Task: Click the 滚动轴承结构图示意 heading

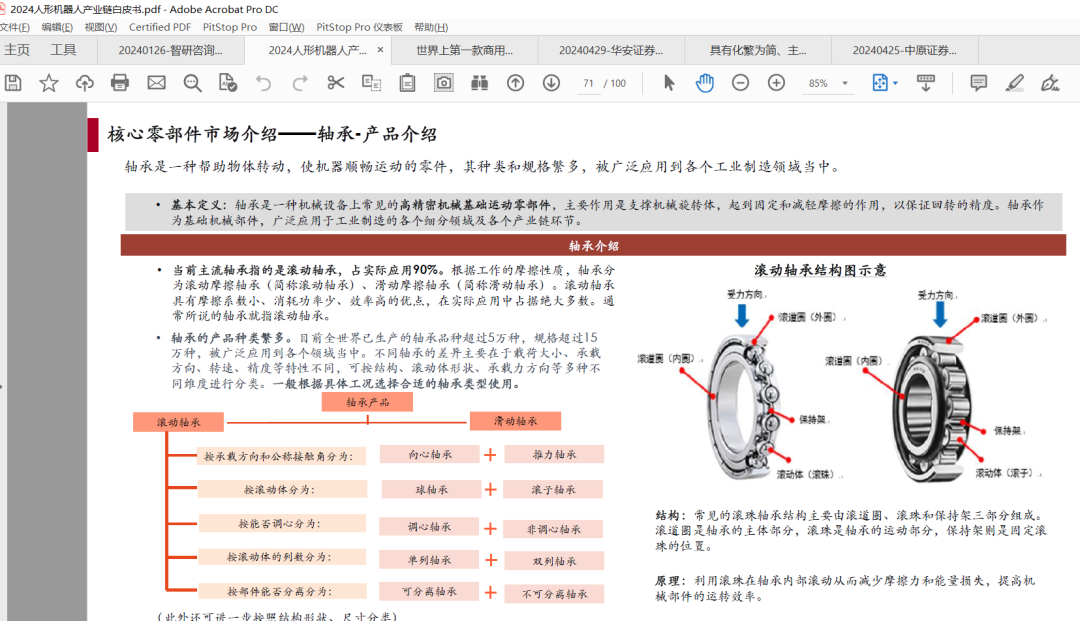Action: click(820, 270)
